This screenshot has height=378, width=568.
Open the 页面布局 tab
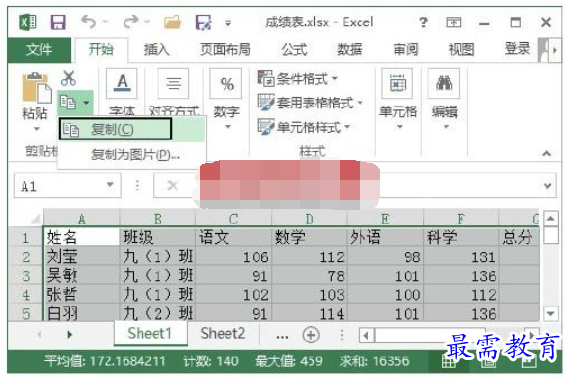point(225,49)
